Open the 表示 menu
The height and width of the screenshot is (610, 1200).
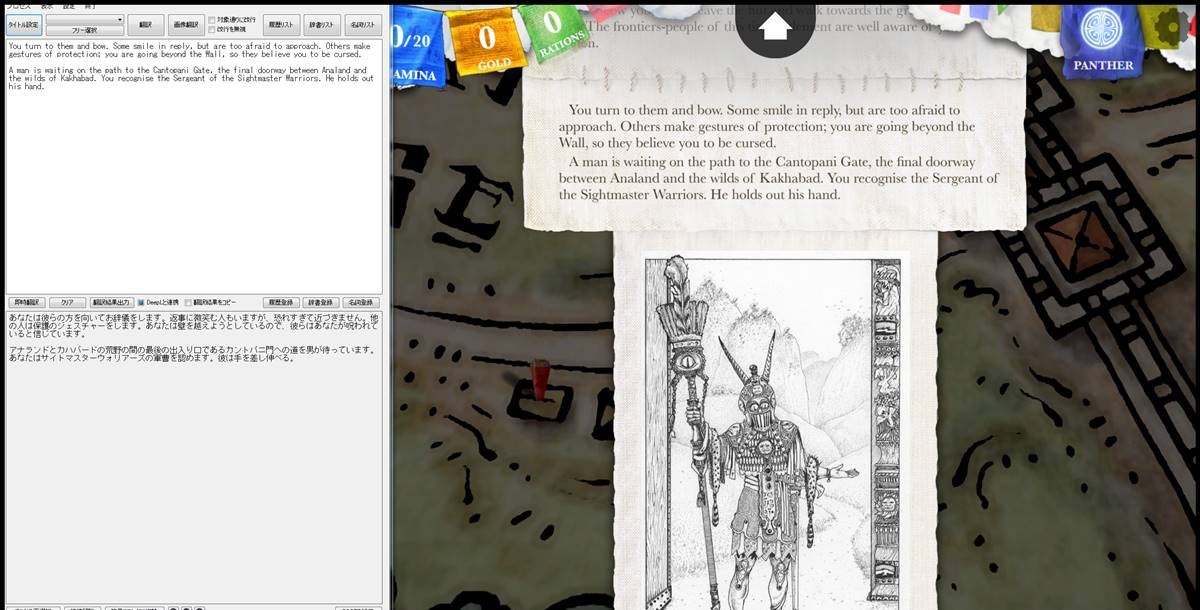(47, 6)
